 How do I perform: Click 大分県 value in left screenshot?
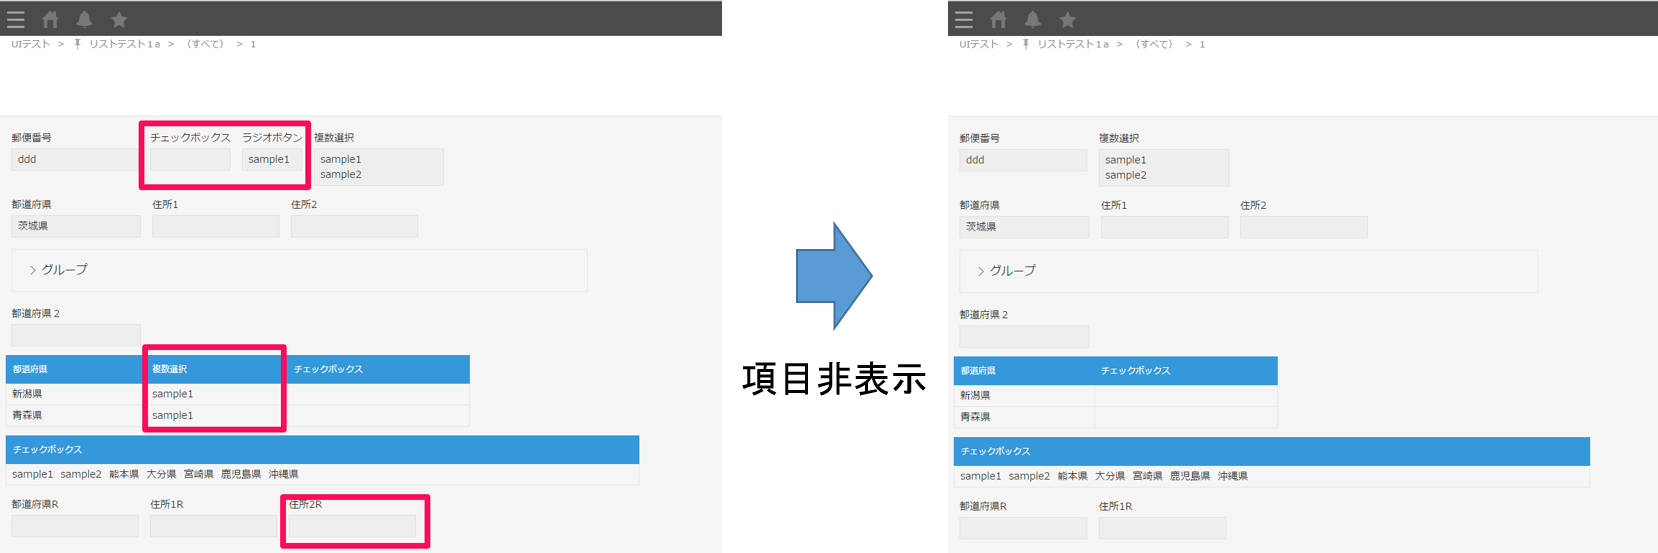pos(161,474)
